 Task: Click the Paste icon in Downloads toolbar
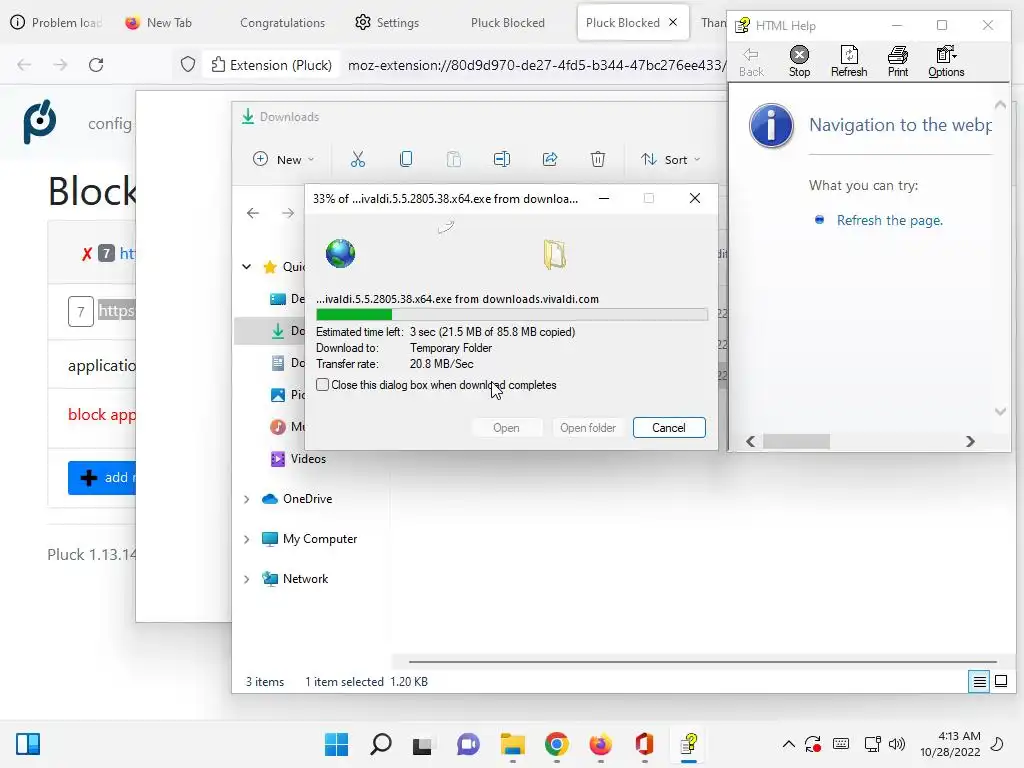pos(454,159)
